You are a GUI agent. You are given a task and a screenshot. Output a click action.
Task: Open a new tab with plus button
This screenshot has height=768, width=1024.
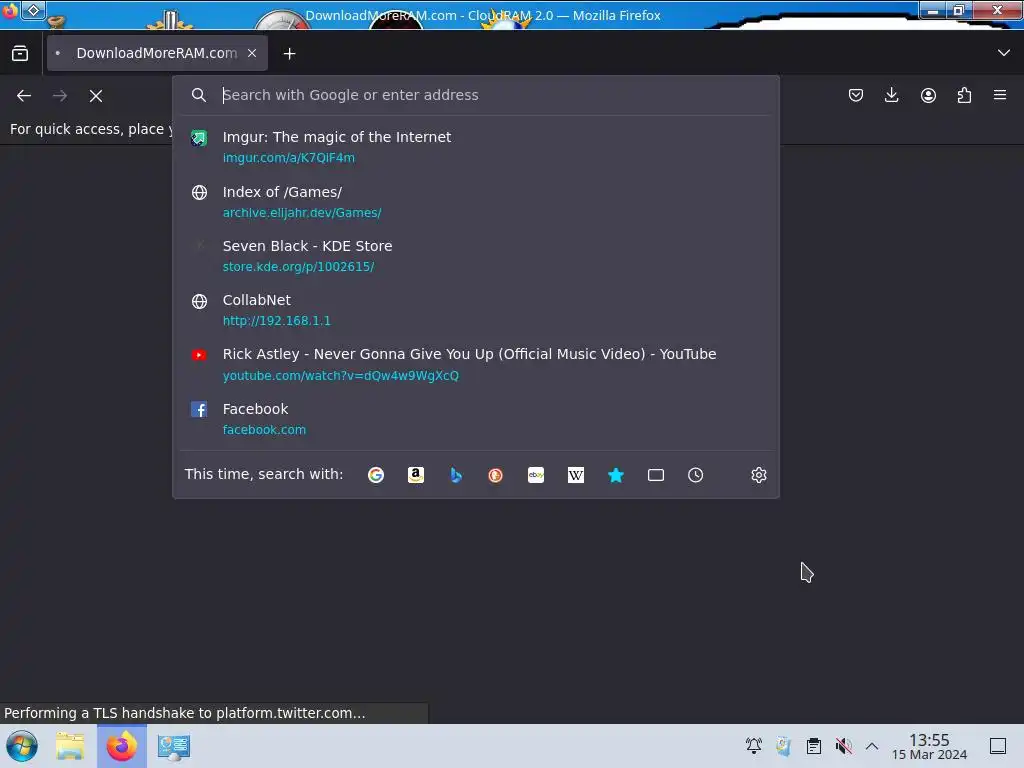289,54
